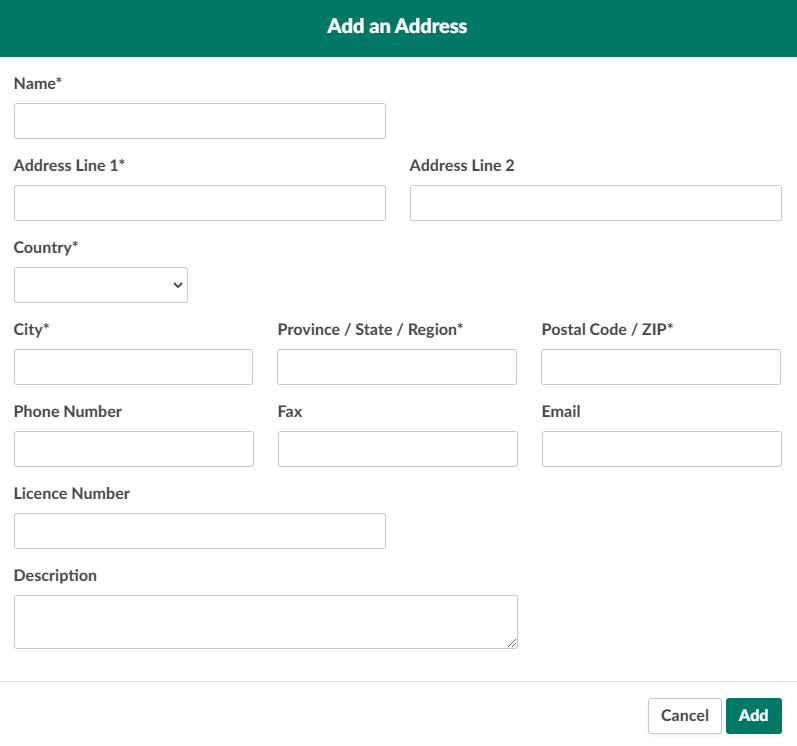Click the "Description" label text
This screenshot has height=746, width=797.
click(55, 576)
